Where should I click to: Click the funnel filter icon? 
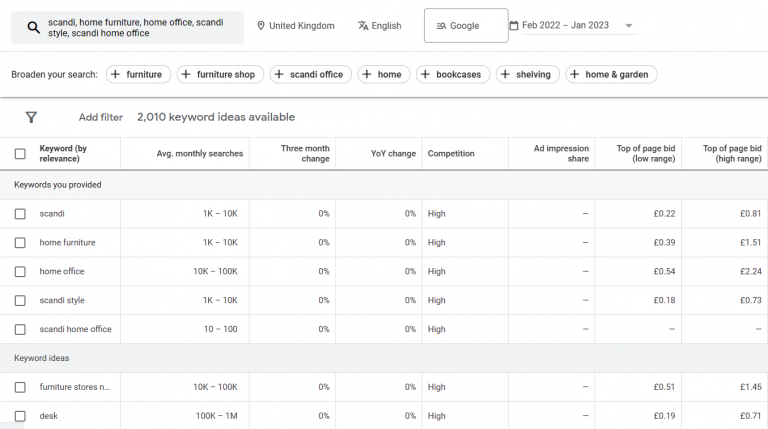[x=31, y=117]
